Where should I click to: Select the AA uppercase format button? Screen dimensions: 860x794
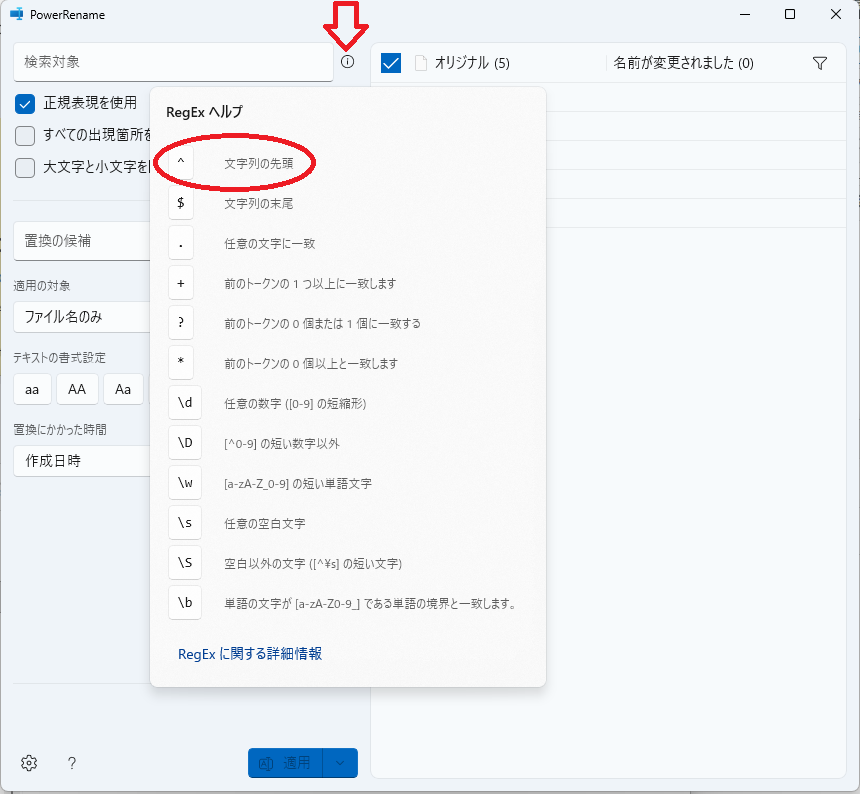pyautogui.click(x=77, y=389)
